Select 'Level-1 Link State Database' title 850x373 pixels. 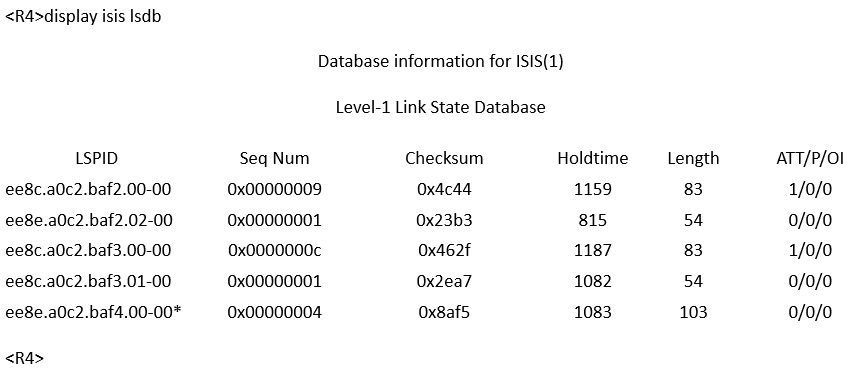(441, 107)
